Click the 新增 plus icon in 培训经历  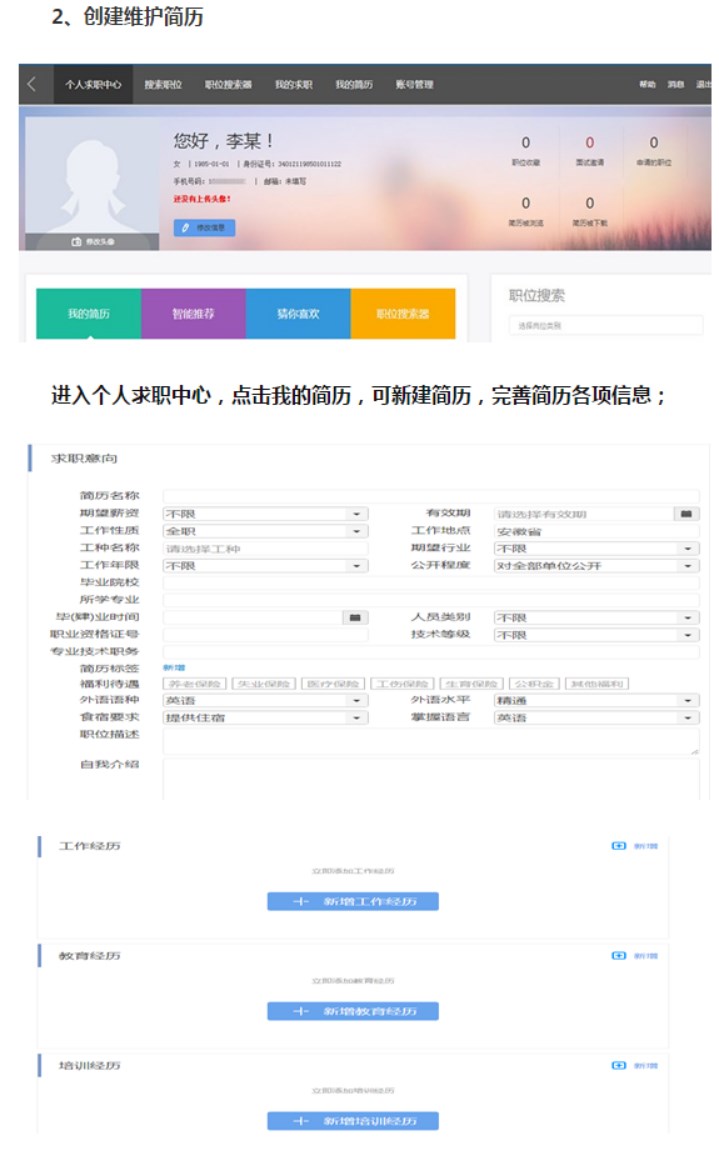pyautogui.click(x=618, y=1066)
